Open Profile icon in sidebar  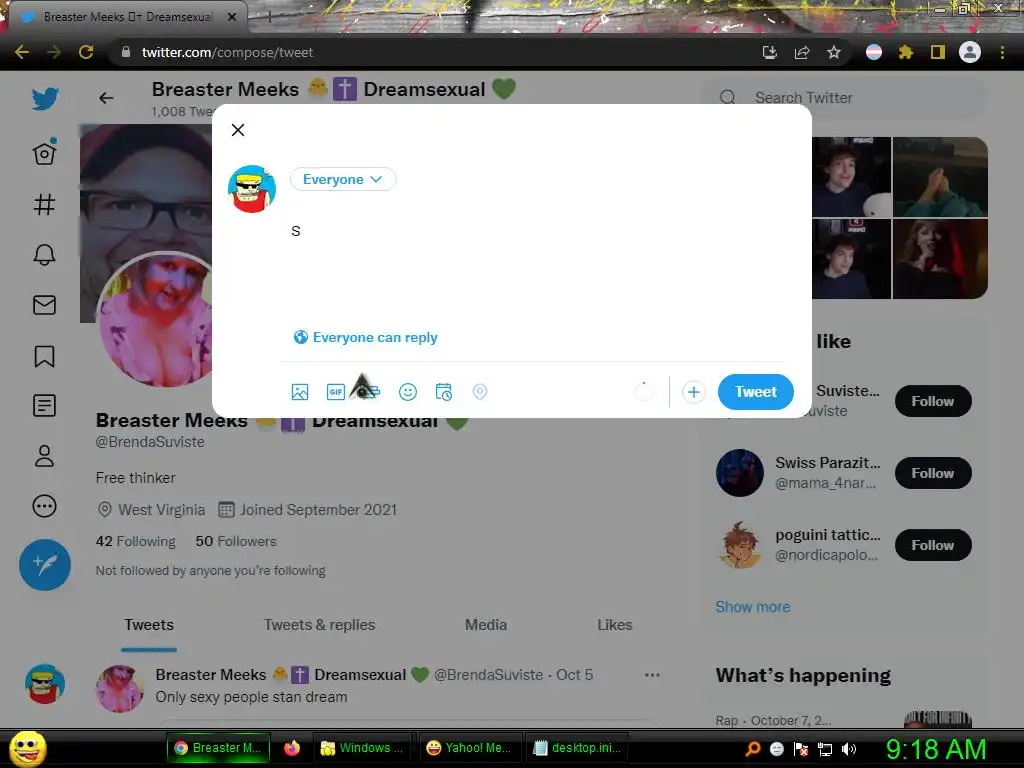tap(44, 456)
